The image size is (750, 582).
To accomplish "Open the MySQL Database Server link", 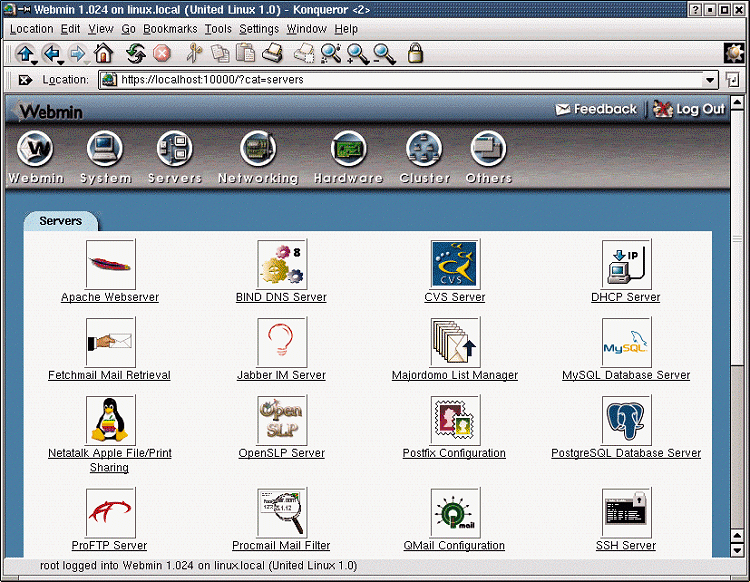I will click(626, 375).
